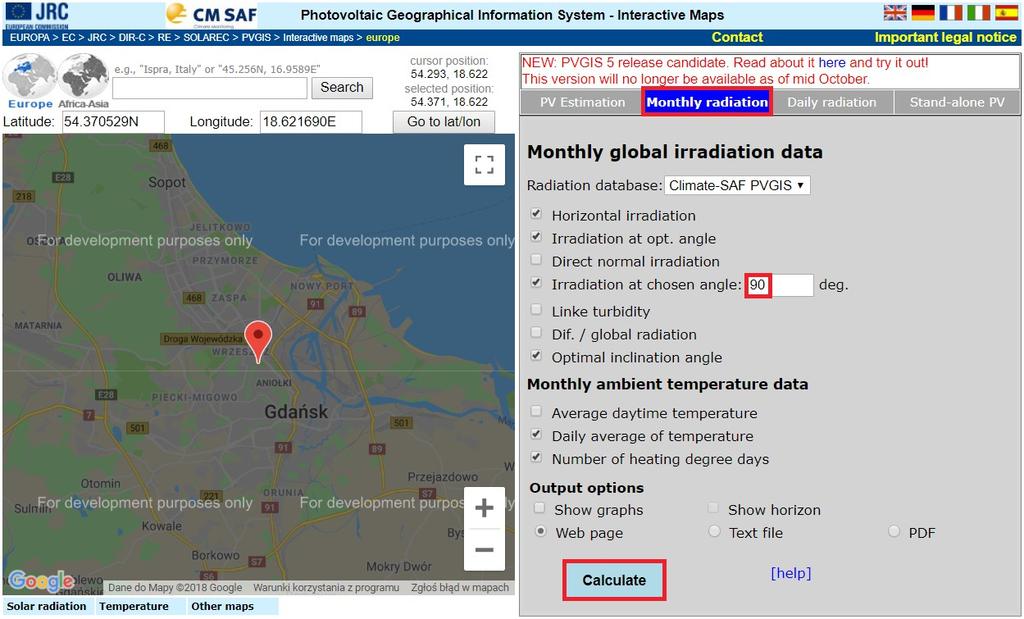Click the CM SAF logo
The image size is (1024, 619).
pos(211,15)
